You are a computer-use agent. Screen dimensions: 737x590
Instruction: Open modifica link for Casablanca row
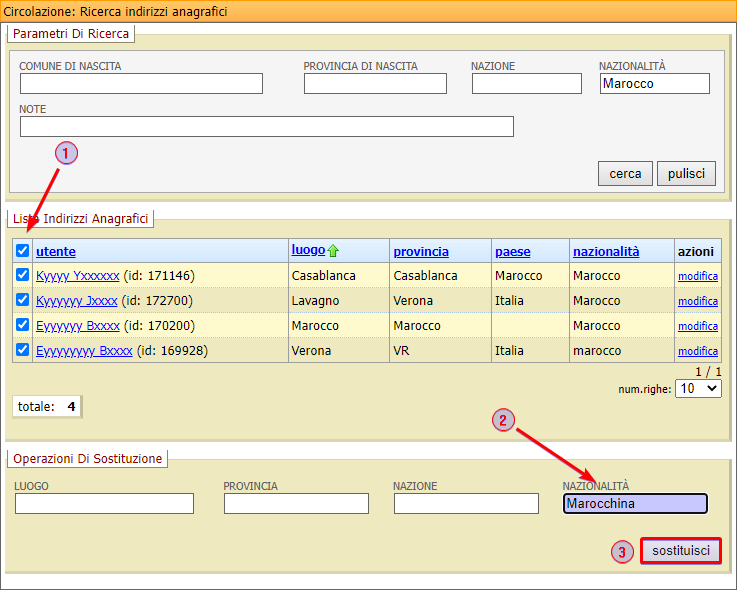[x=698, y=276]
